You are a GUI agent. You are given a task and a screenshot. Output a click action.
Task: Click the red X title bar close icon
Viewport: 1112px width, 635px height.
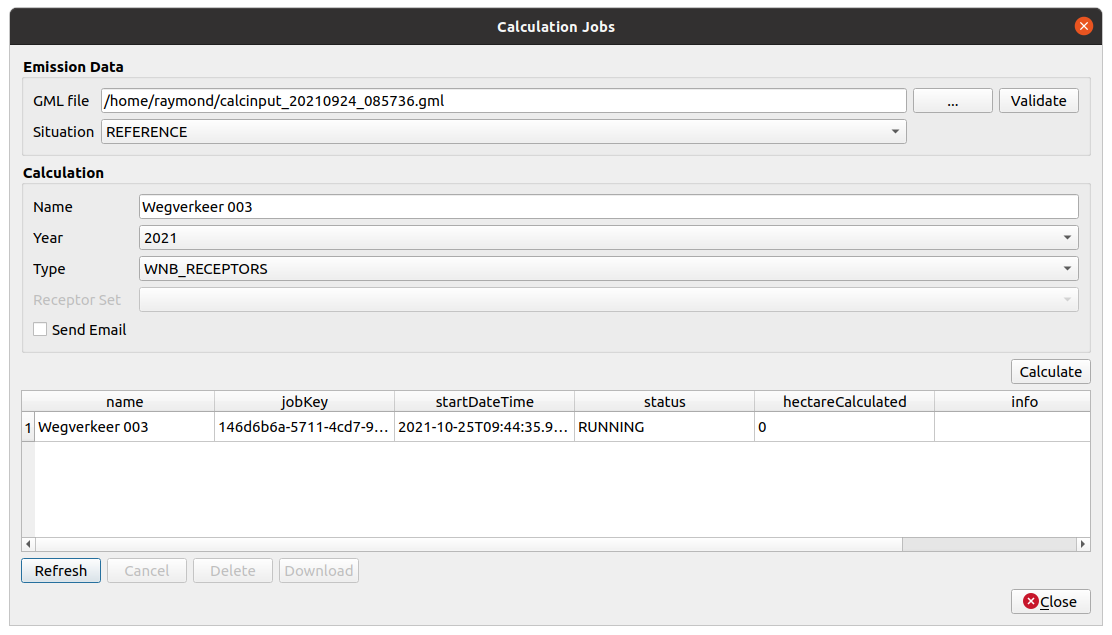click(1084, 27)
